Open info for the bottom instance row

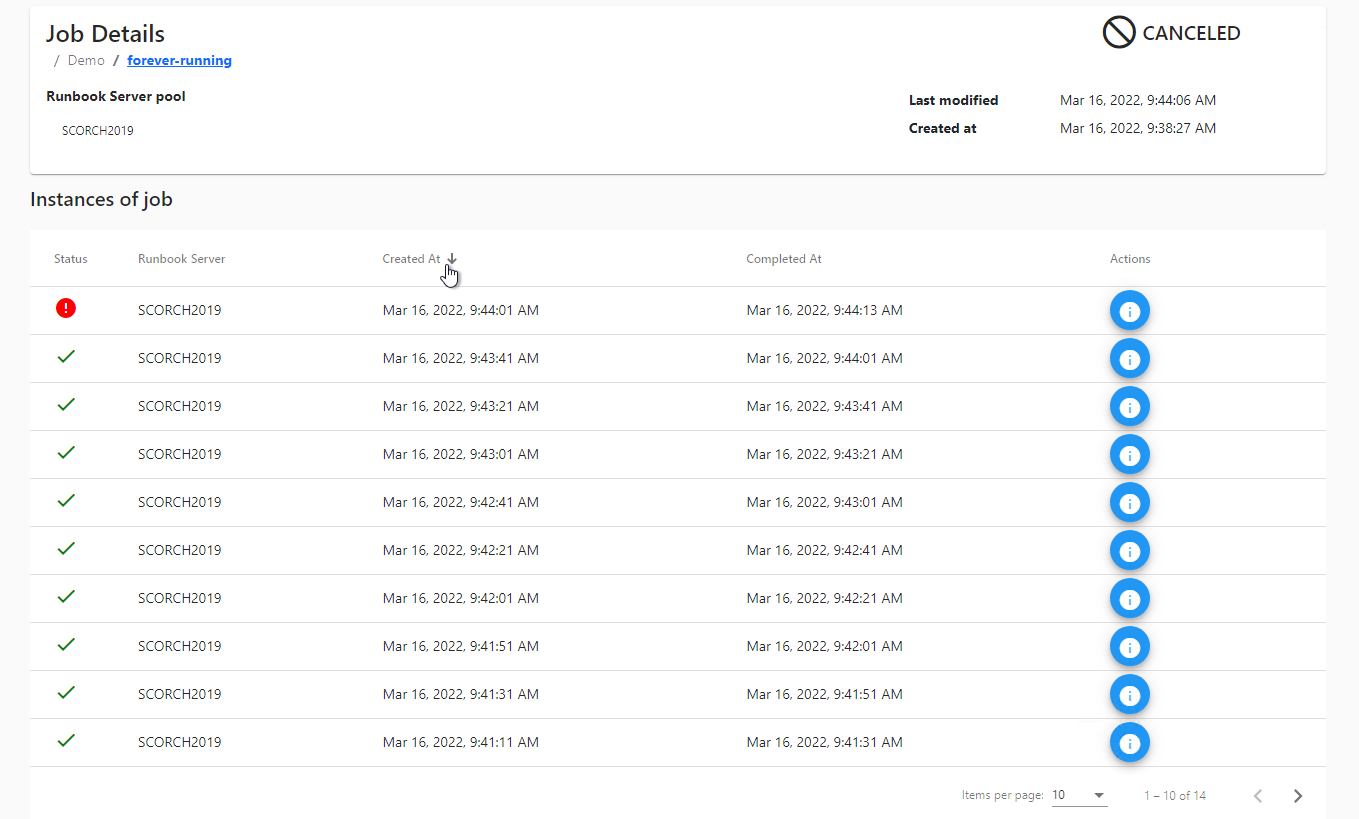(x=1129, y=742)
